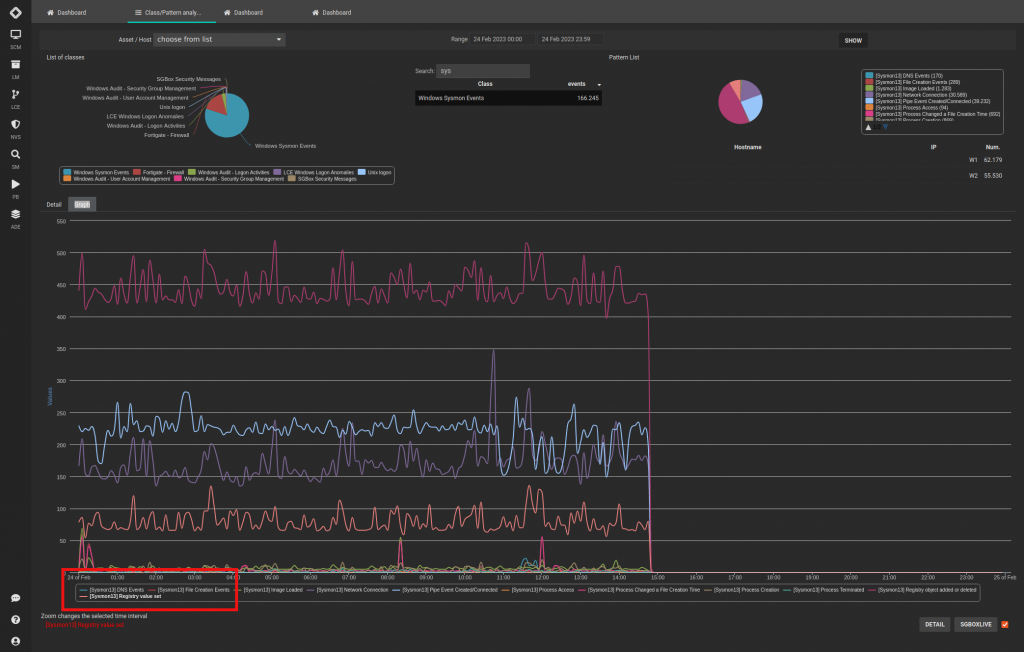This screenshot has height=652, width=1024.
Task: Toggle Network Connection graph series
Action: [x=347, y=590]
